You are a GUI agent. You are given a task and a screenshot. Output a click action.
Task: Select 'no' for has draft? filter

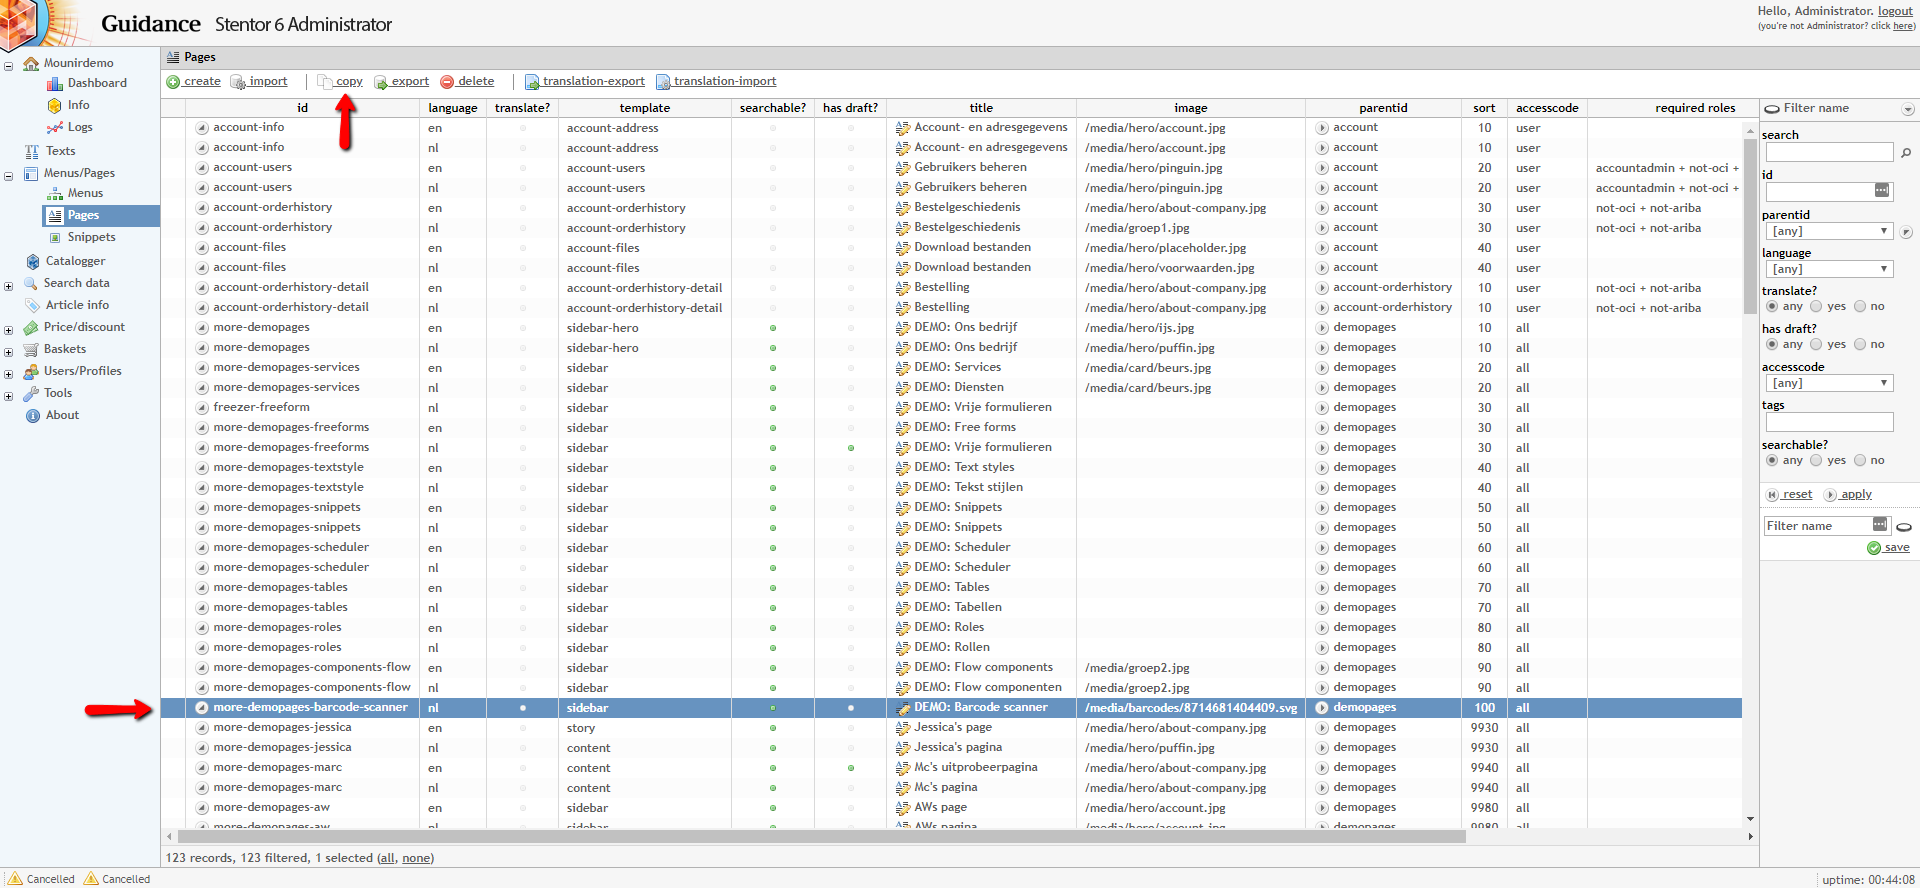point(1860,345)
